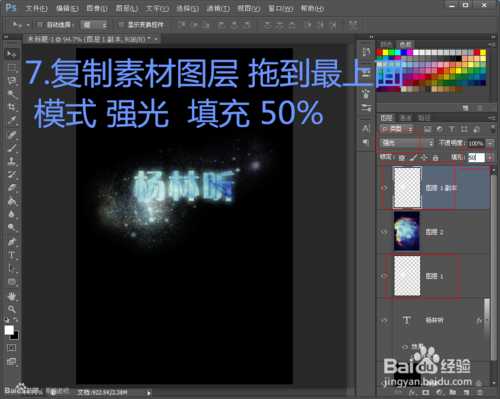This screenshot has height=399, width=500.
Task: Click the add adjustment layer button
Action: 439,392
